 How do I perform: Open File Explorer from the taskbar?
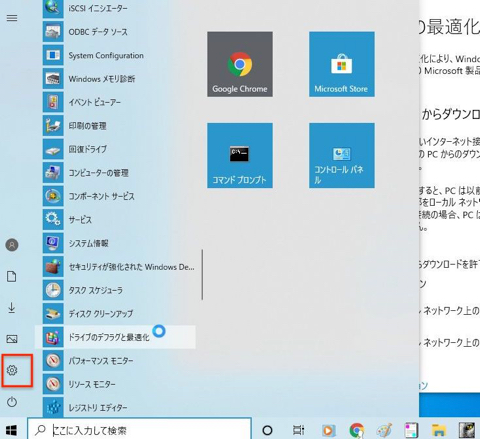[439, 430]
